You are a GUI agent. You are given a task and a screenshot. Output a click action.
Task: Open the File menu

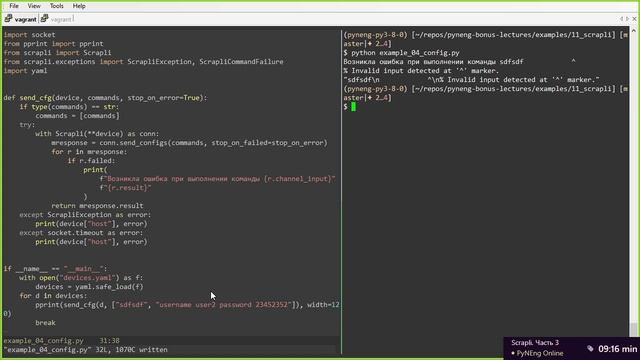[x=14, y=6]
